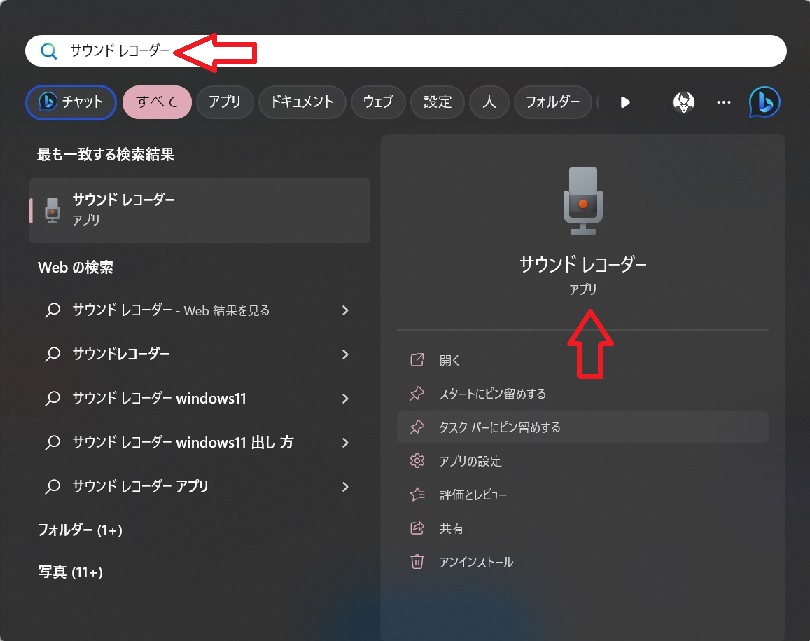Click the share icon beside 共有
Screen dimensions: 810x641
[417, 528]
